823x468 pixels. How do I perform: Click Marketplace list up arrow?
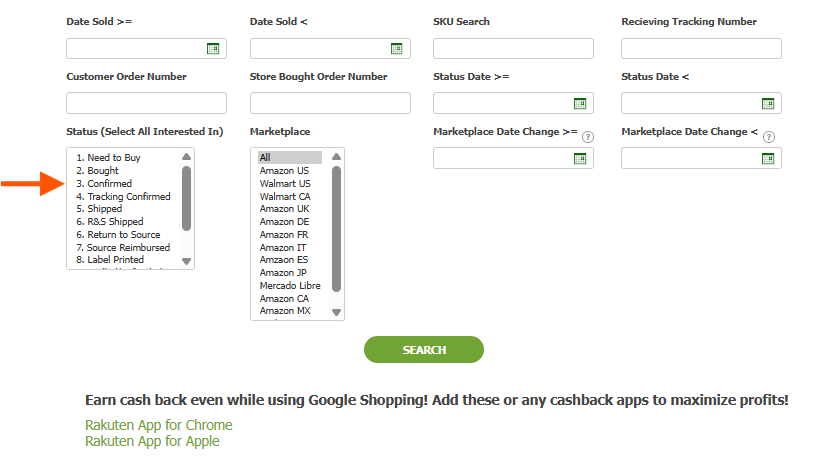click(336, 157)
